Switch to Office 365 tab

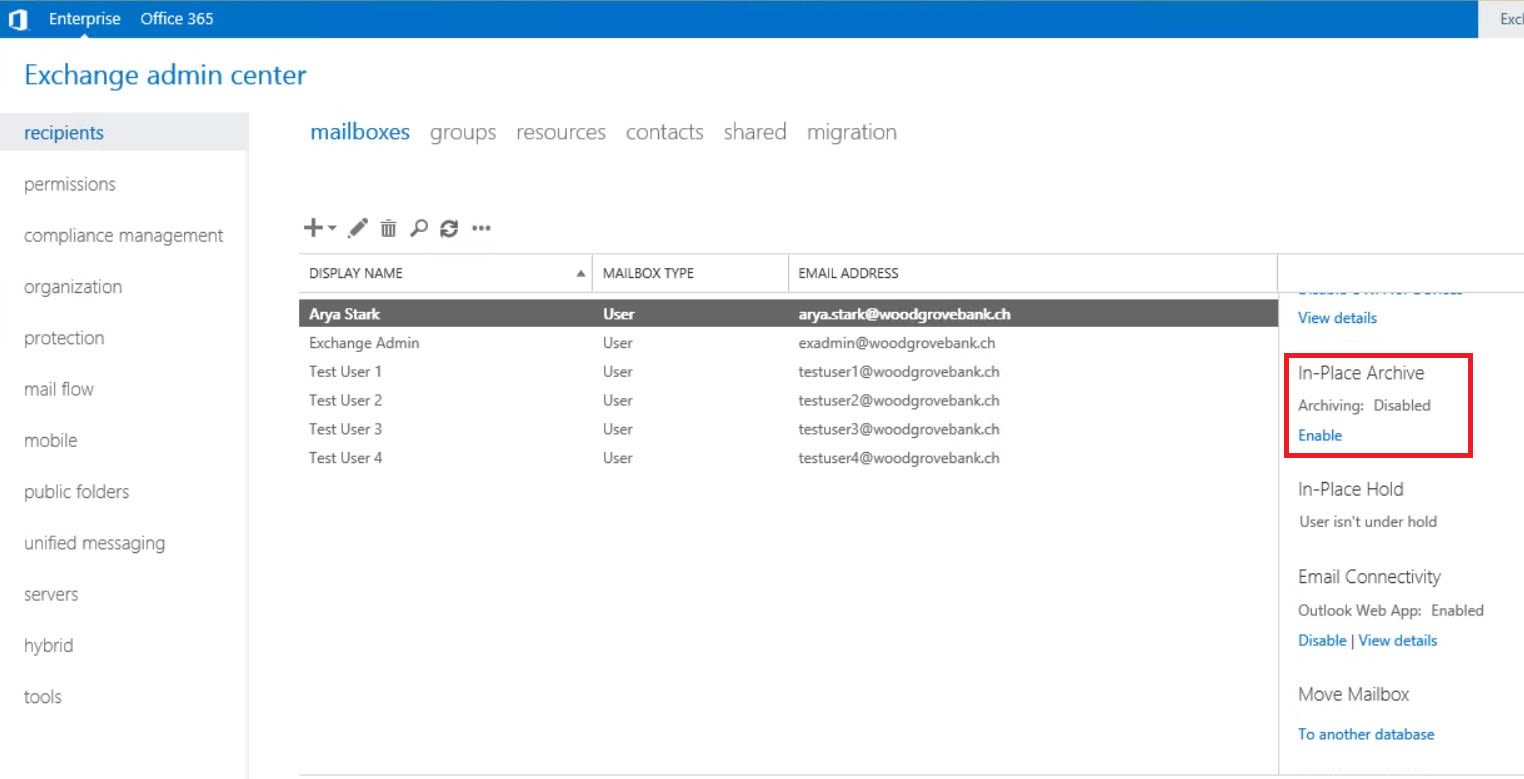[x=177, y=19]
